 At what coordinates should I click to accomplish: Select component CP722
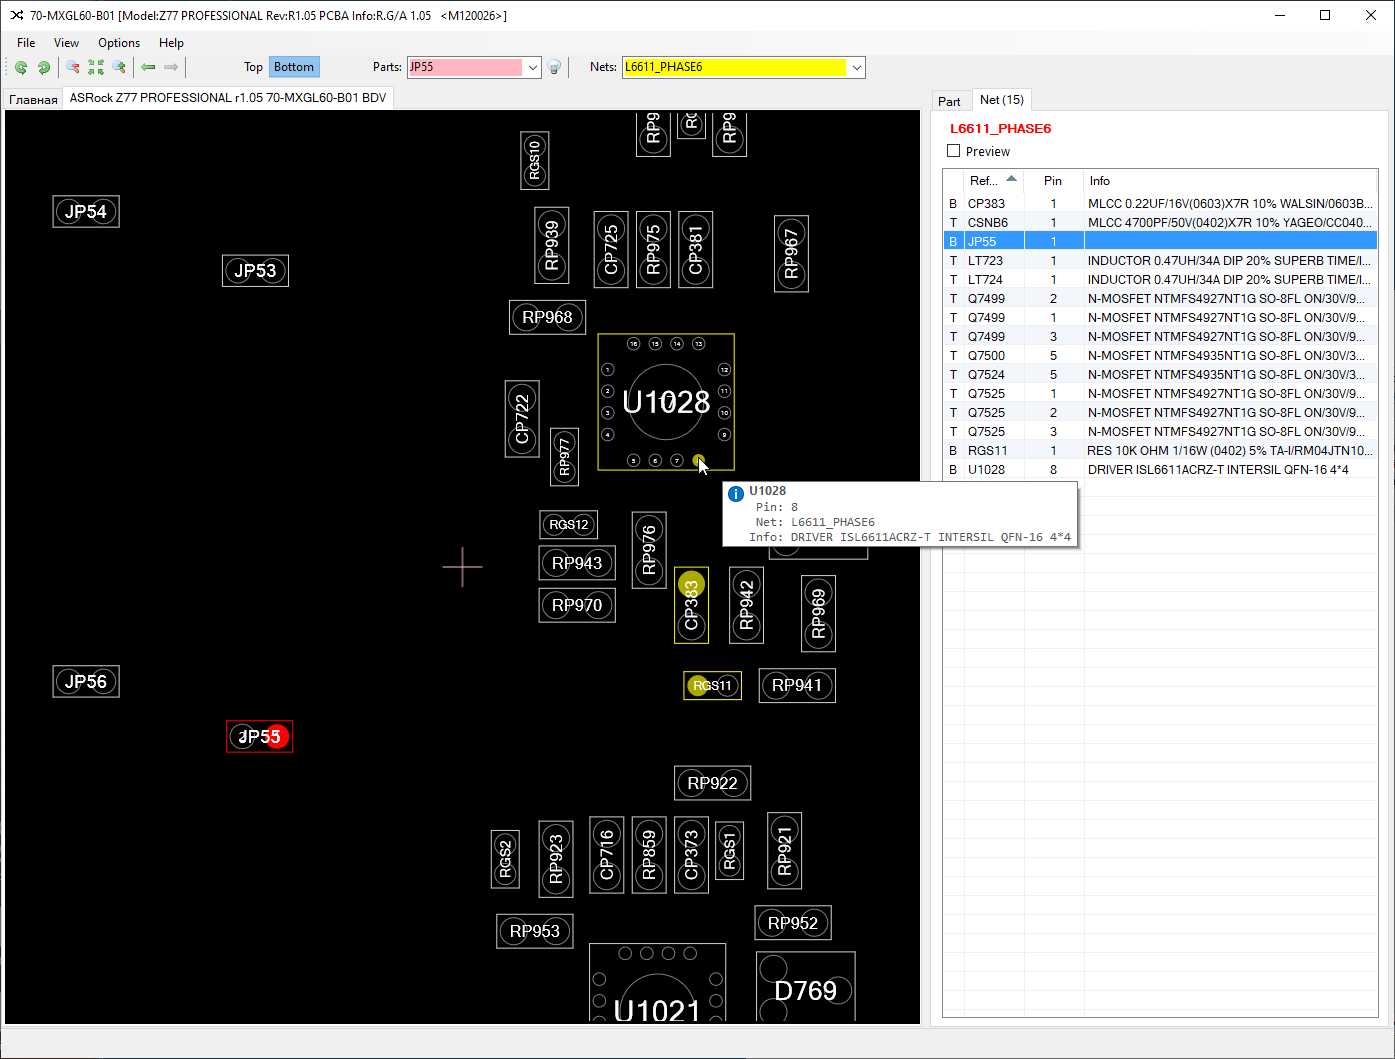point(522,419)
